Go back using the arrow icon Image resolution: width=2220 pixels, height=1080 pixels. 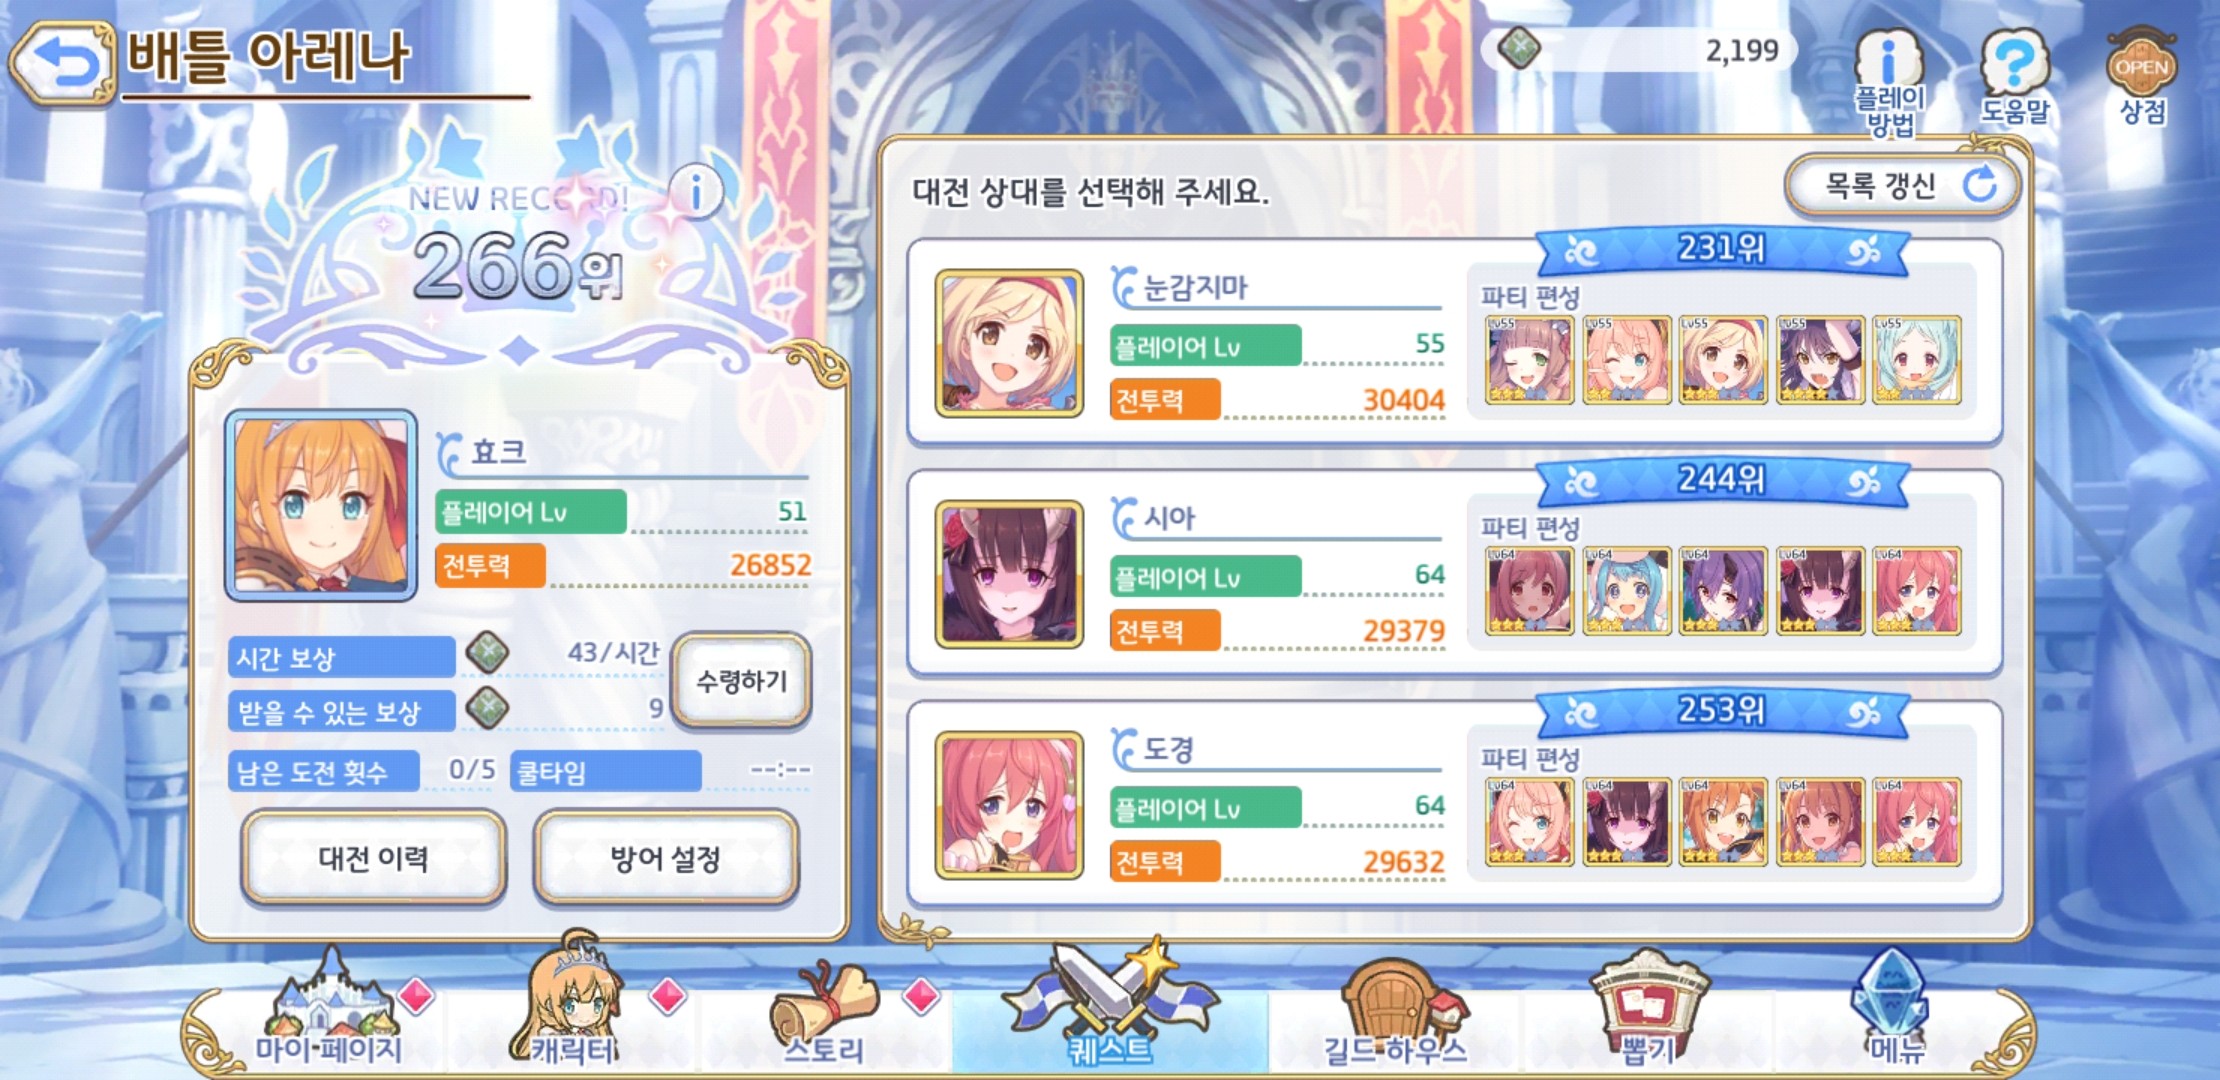coord(61,63)
